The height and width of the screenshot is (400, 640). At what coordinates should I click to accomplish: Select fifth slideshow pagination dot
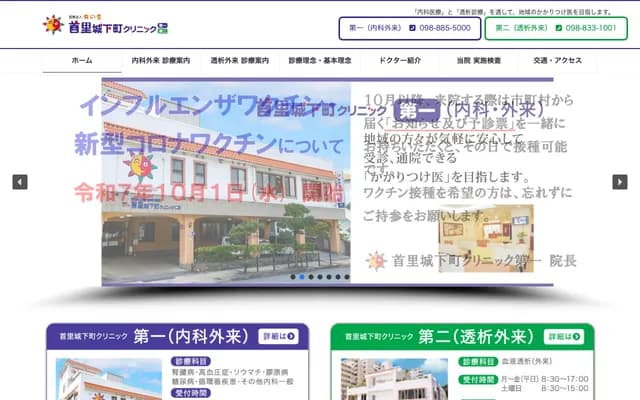pos(329,277)
